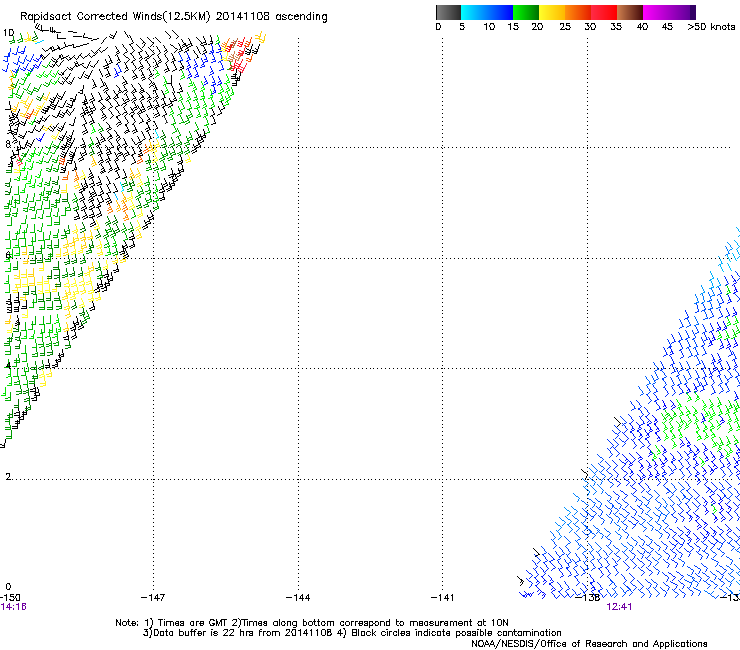Click the longitude '-144' axis label
Screen dimensions: 740x650
pyautogui.click(x=298, y=598)
